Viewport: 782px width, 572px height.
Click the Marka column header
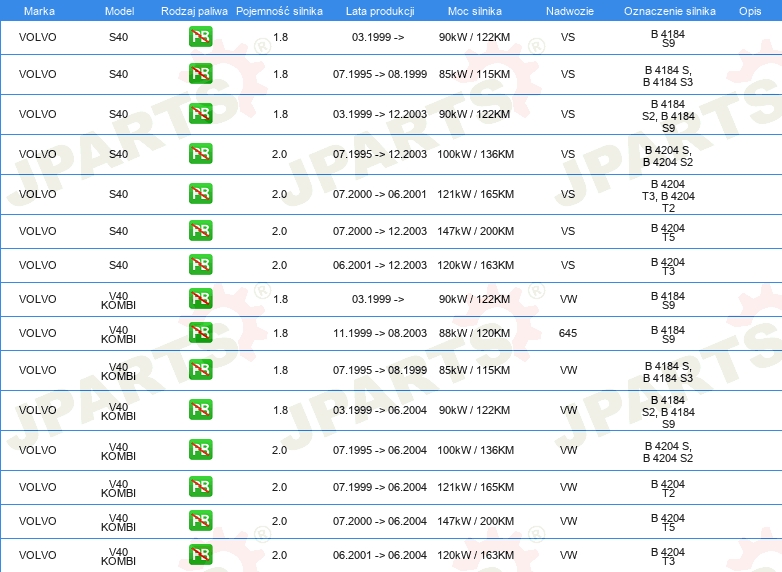pyautogui.click(x=39, y=11)
